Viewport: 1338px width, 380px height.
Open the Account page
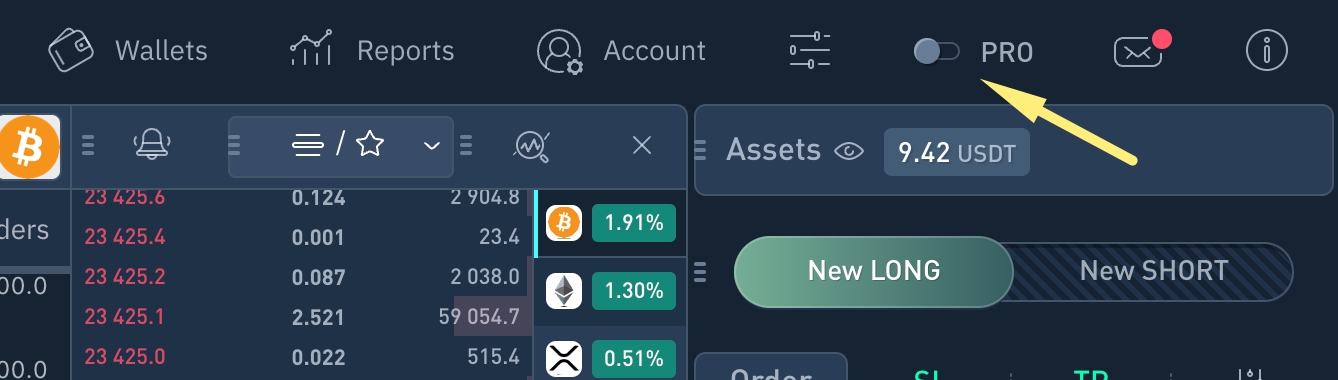click(x=621, y=51)
